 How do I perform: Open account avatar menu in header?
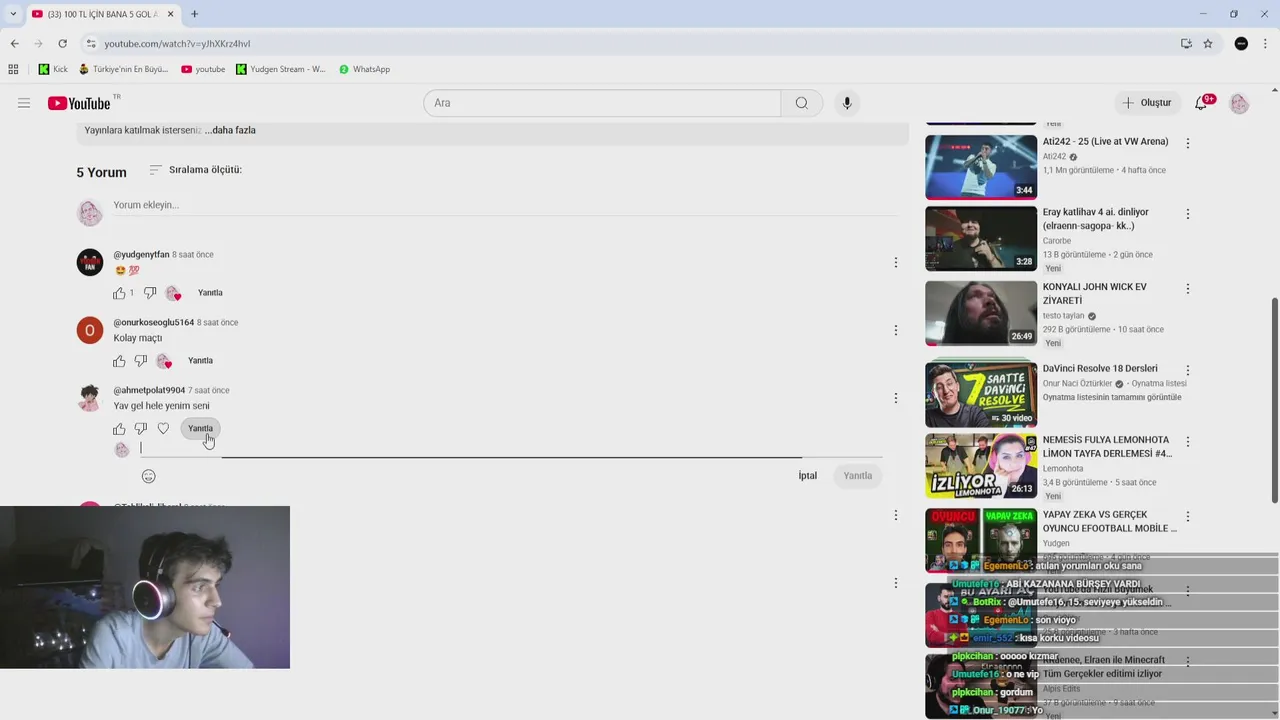[1239, 103]
